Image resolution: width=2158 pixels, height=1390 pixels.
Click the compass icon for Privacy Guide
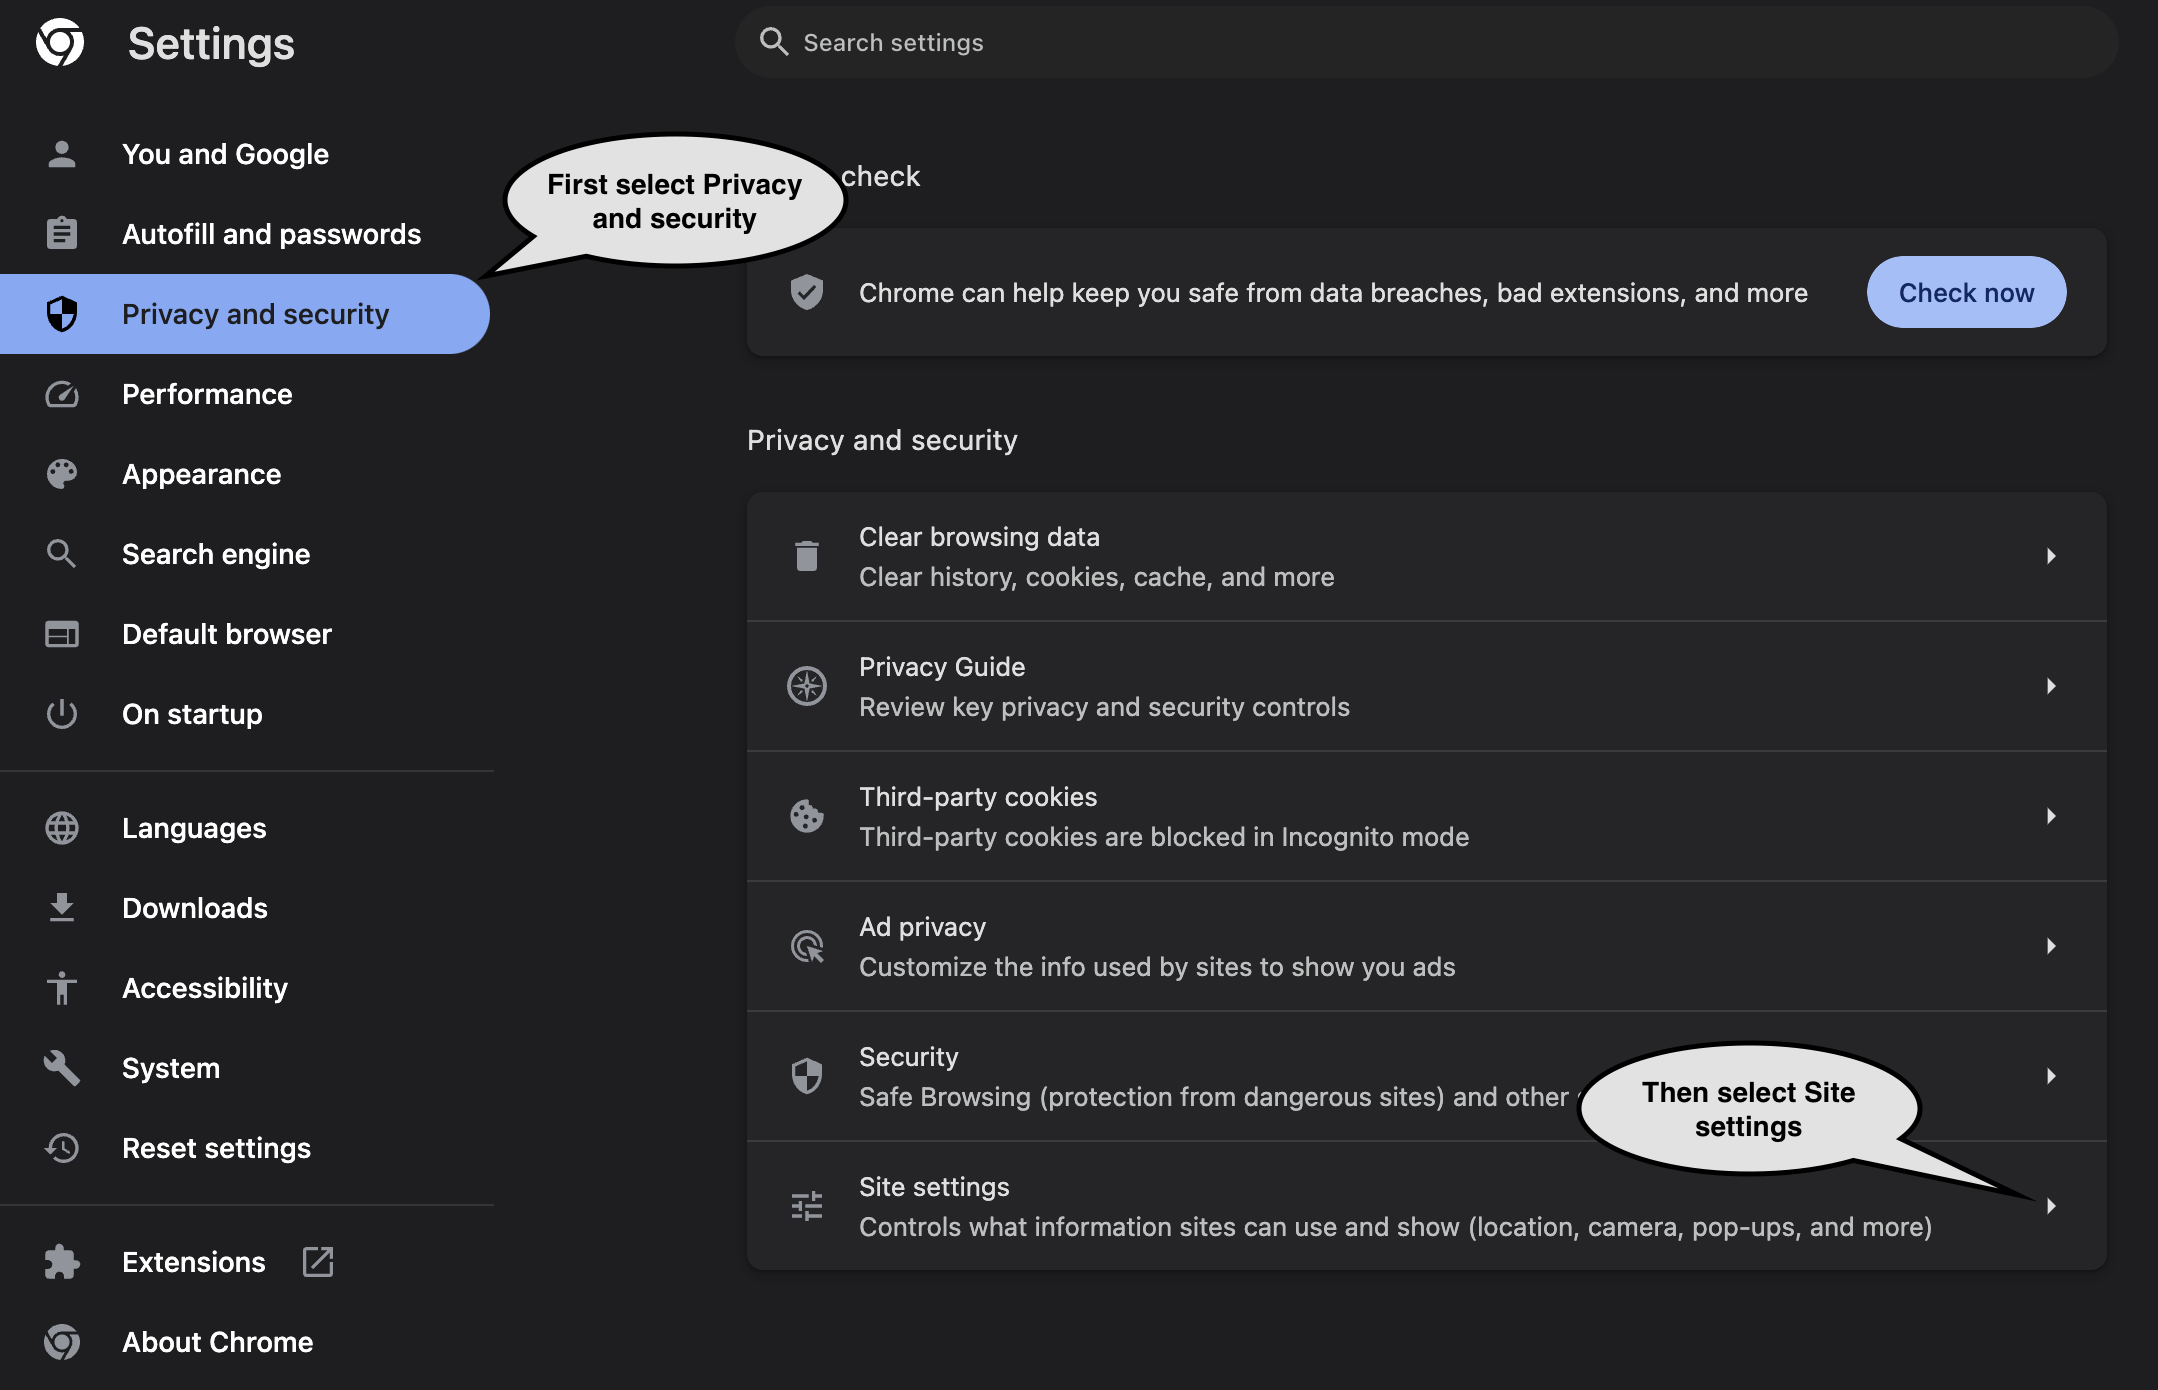point(806,686)
